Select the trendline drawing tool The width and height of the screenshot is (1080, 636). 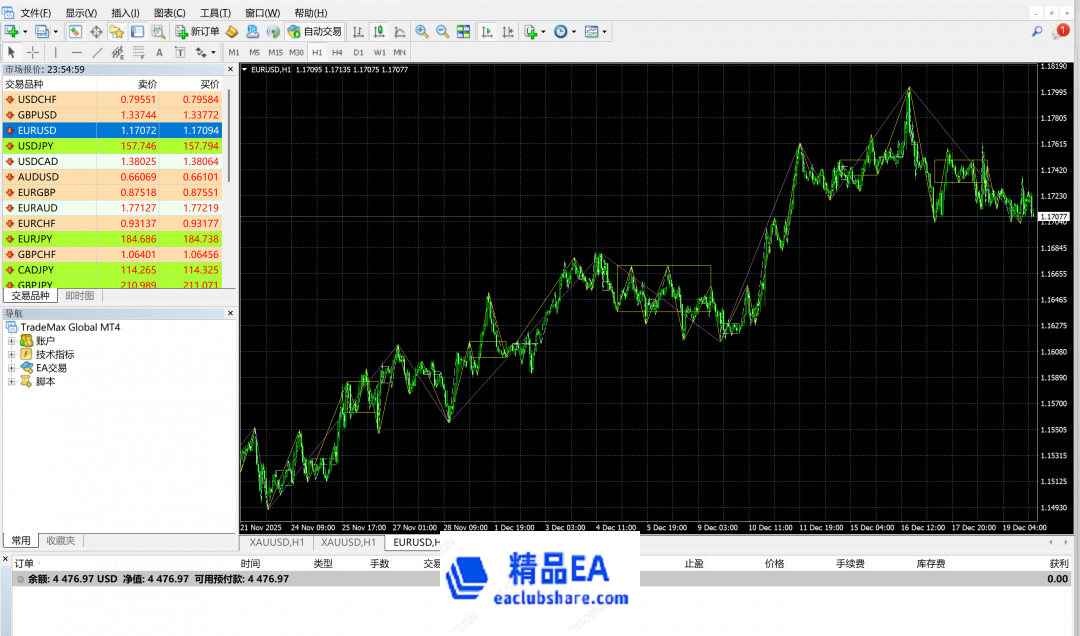[97, 52]
